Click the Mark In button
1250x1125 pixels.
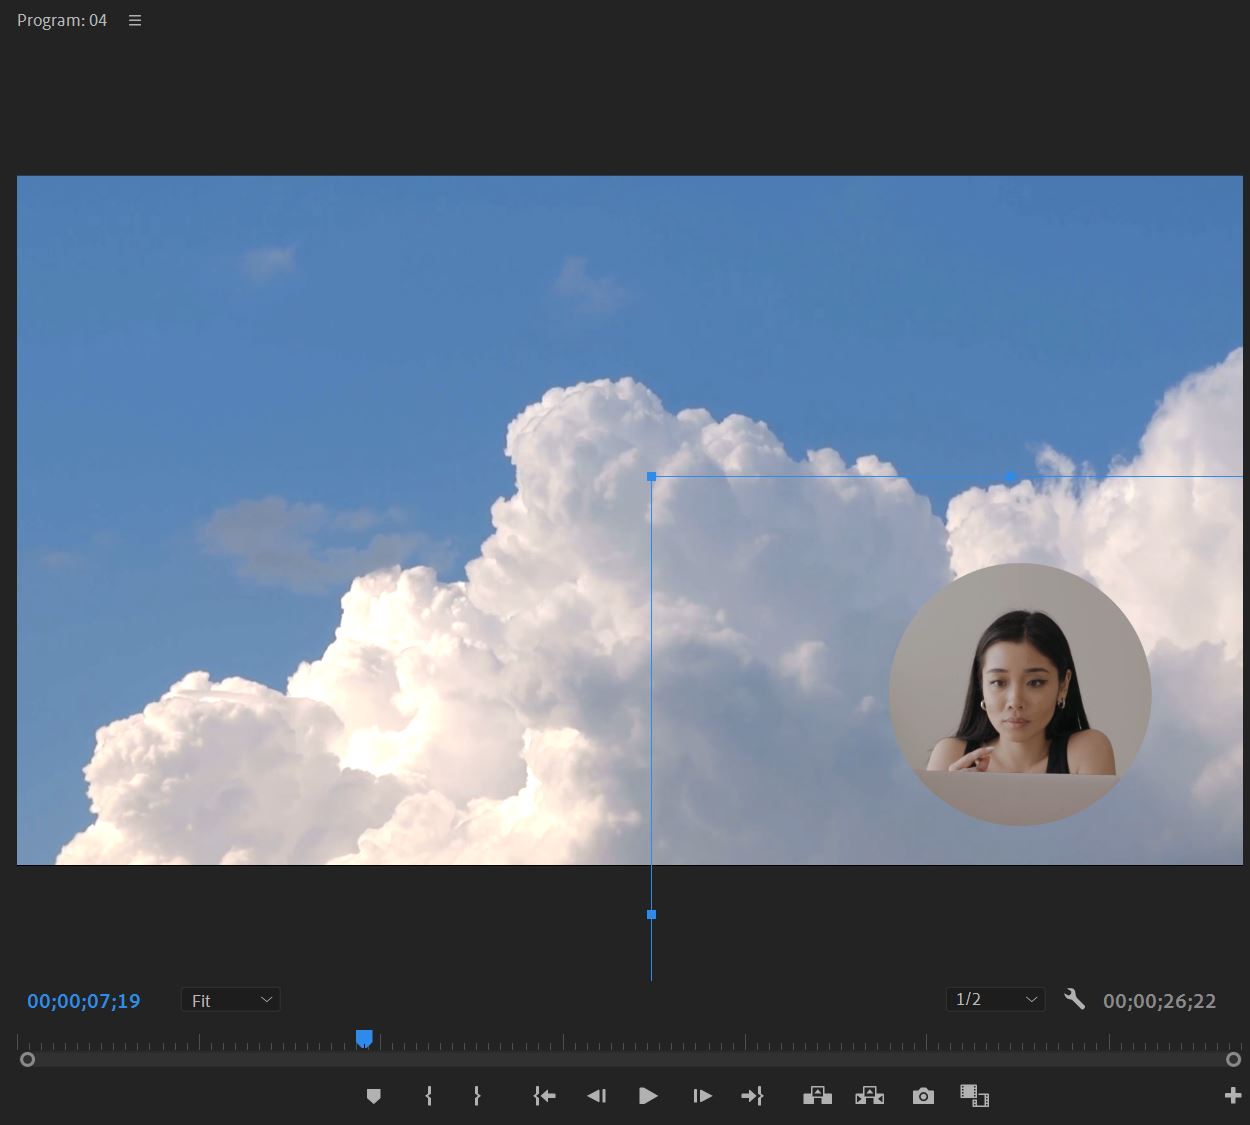pyautogui.click(x=429, y=1096)
